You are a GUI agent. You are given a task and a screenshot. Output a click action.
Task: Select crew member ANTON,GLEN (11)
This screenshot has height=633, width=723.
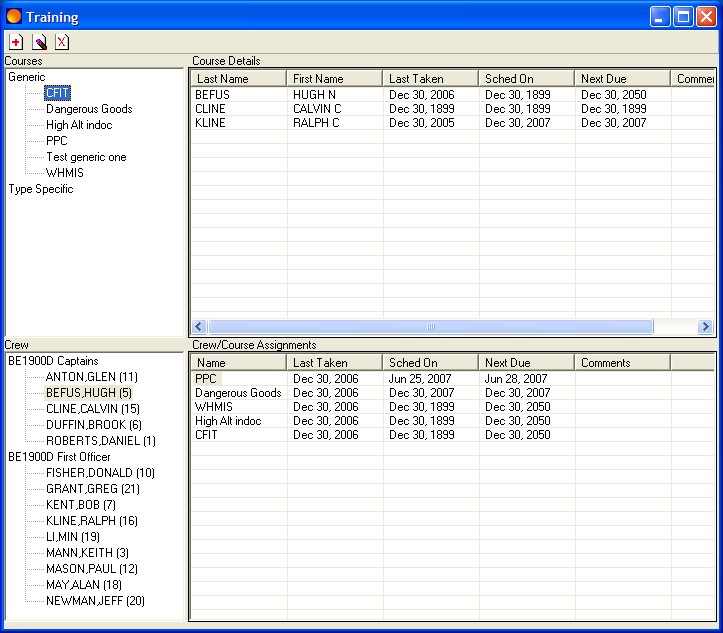click(x=92, y=377)
